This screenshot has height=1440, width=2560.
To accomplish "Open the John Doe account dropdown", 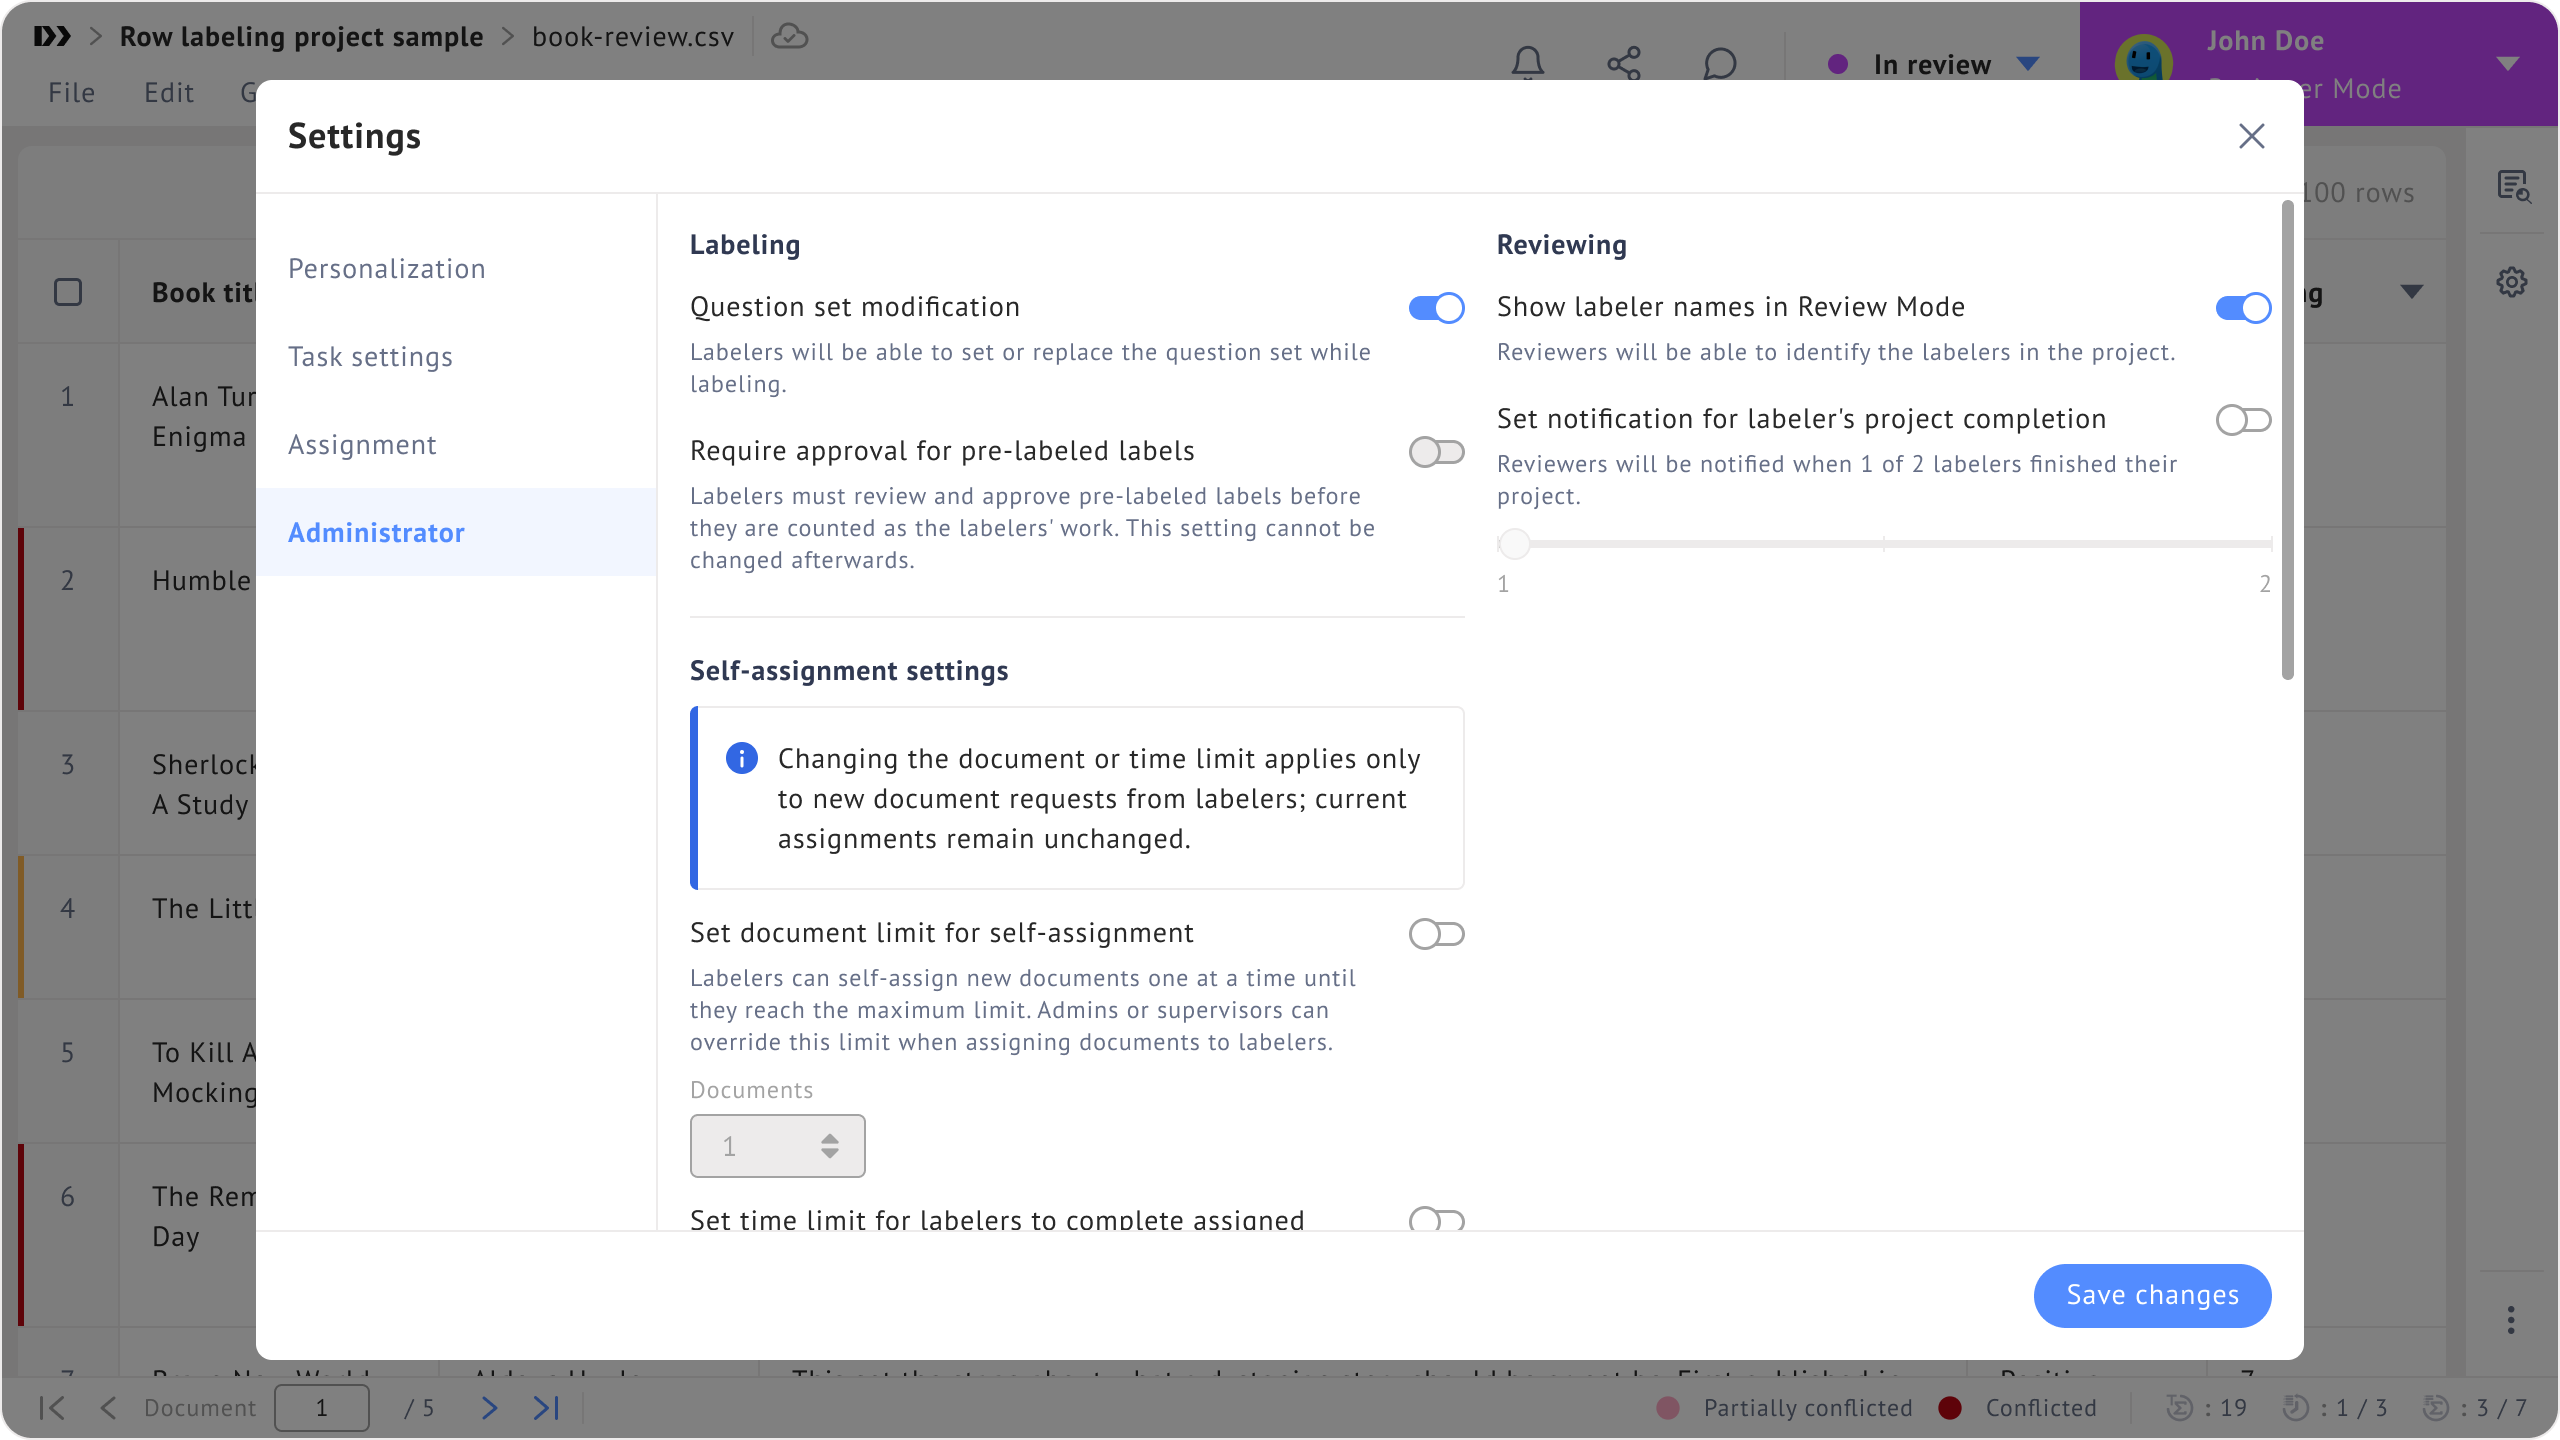I will (x=2507, y=64).
